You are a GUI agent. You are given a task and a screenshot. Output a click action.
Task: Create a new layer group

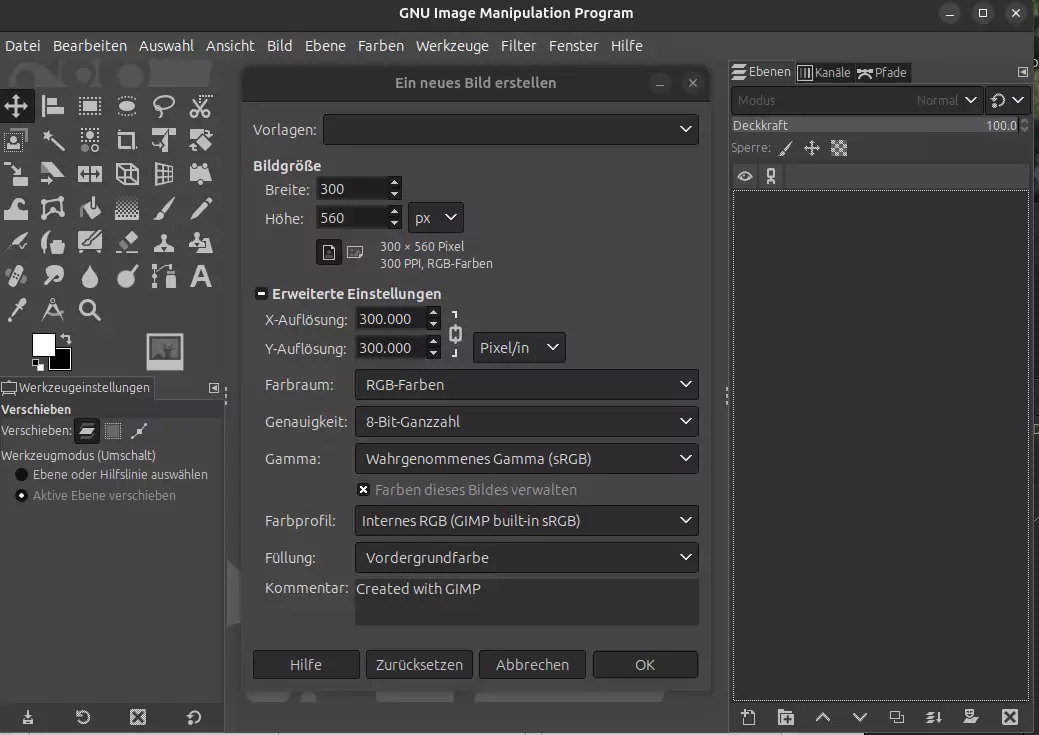(x=786, y=716)
